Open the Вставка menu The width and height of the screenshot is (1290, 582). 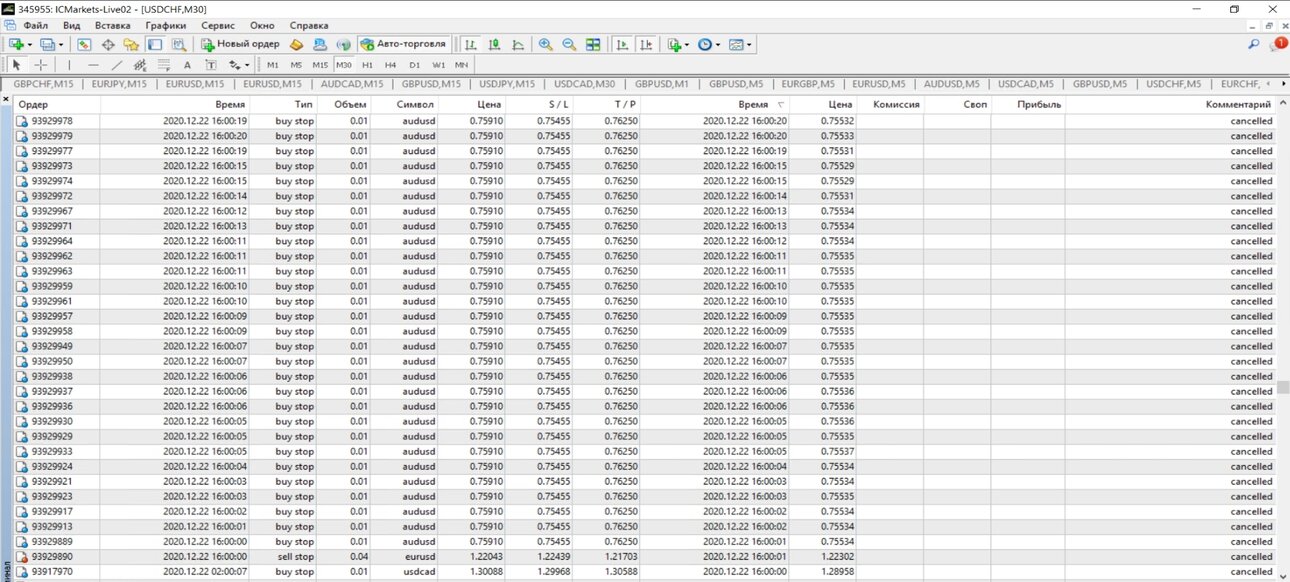pos(112,25)
